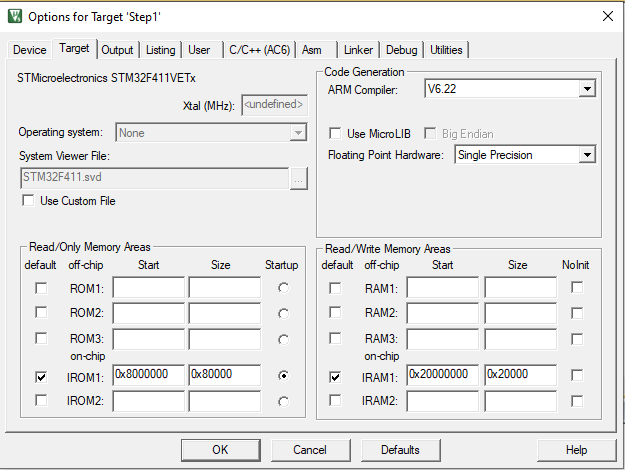Close the Options for Target dialog
The width and height of the screenshot is (625, 470).
pyautogui.click(x=607, y=16)
